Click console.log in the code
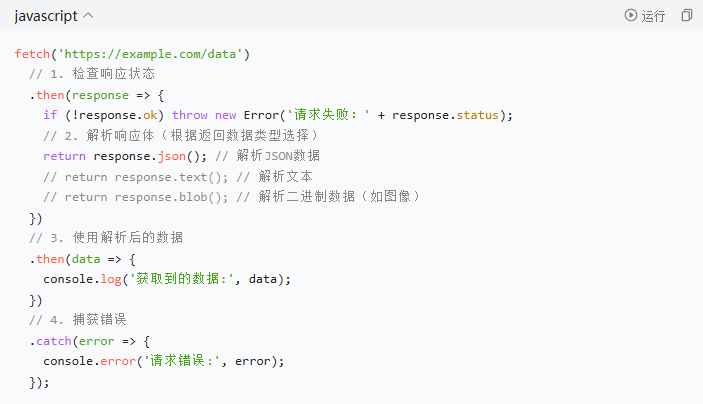Screen dimensions: 703x404 coord(82,278)
